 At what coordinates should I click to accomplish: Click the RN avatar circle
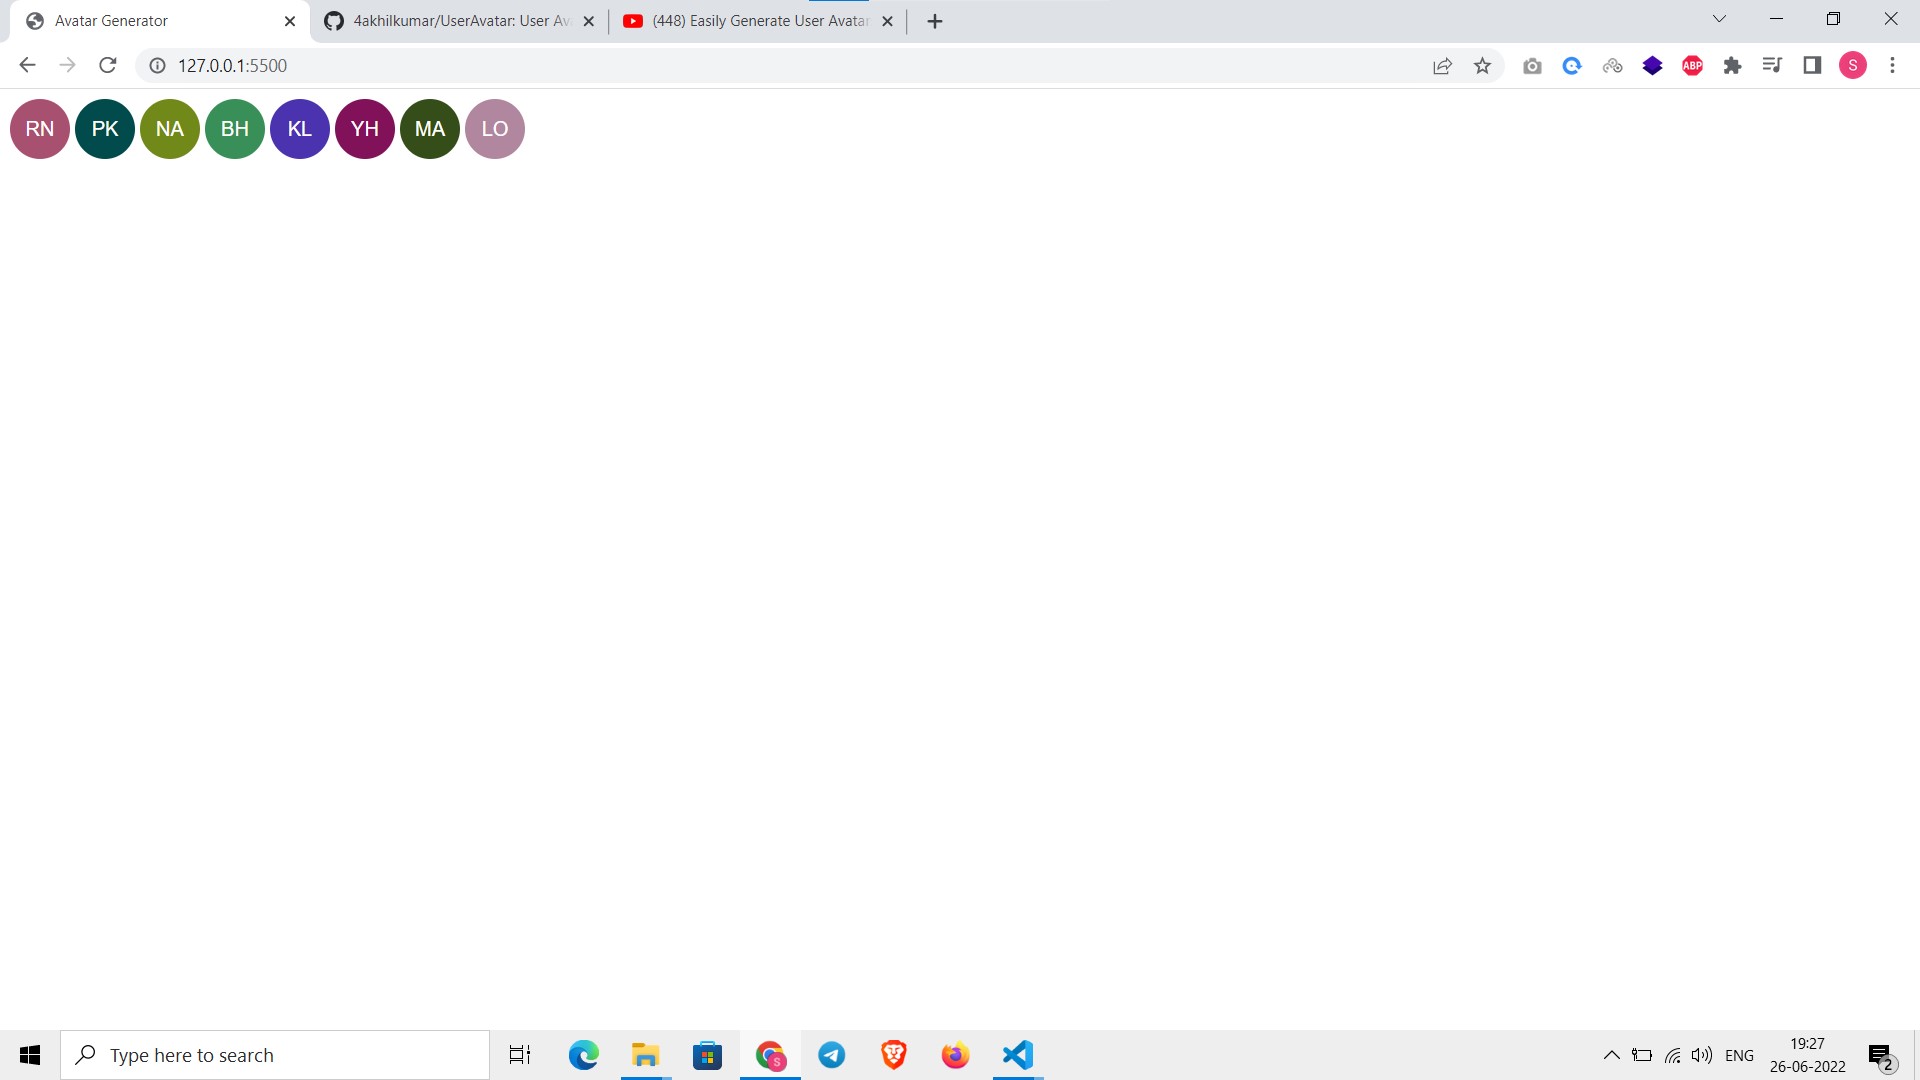click(x=40, y=128)
